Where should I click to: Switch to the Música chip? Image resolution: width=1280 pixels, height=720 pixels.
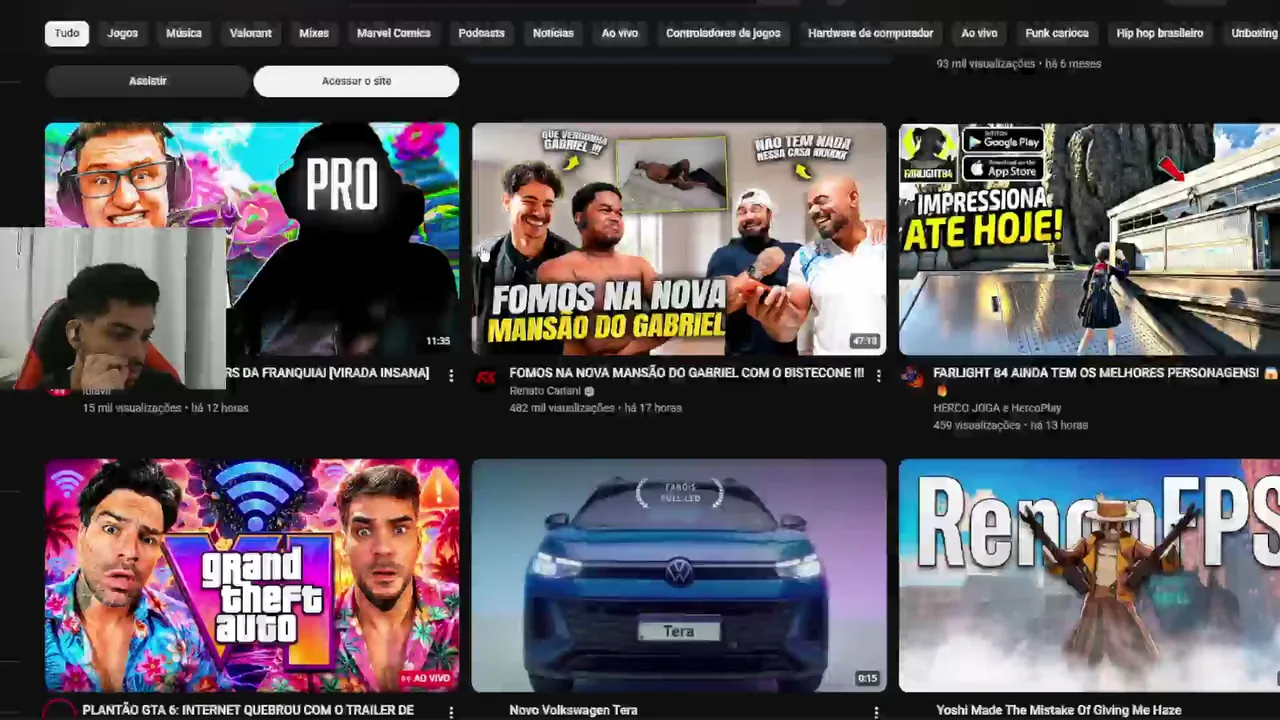[184, 33]
